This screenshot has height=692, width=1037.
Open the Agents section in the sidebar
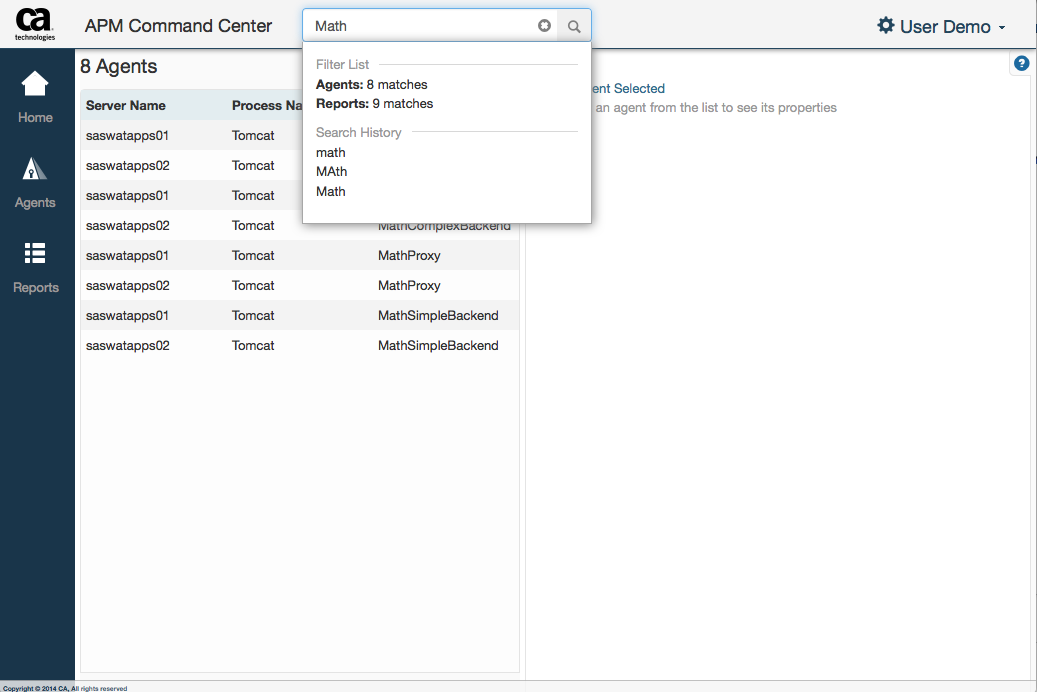tap(35, 183)
